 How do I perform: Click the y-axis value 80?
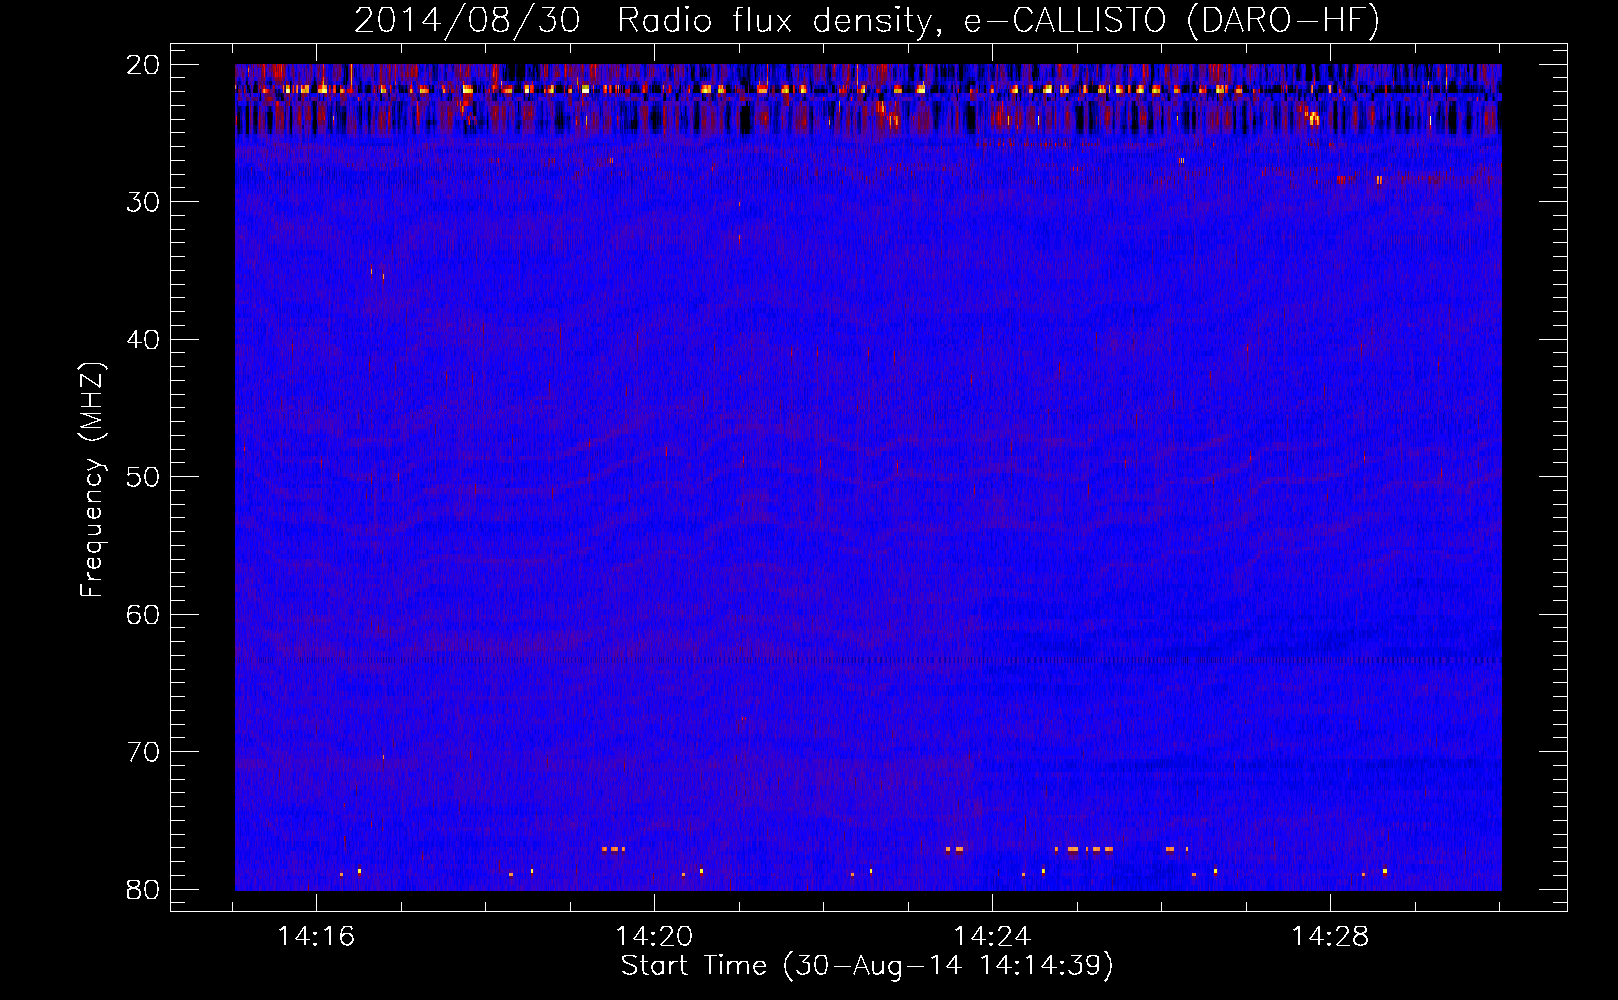pos(144,890)
